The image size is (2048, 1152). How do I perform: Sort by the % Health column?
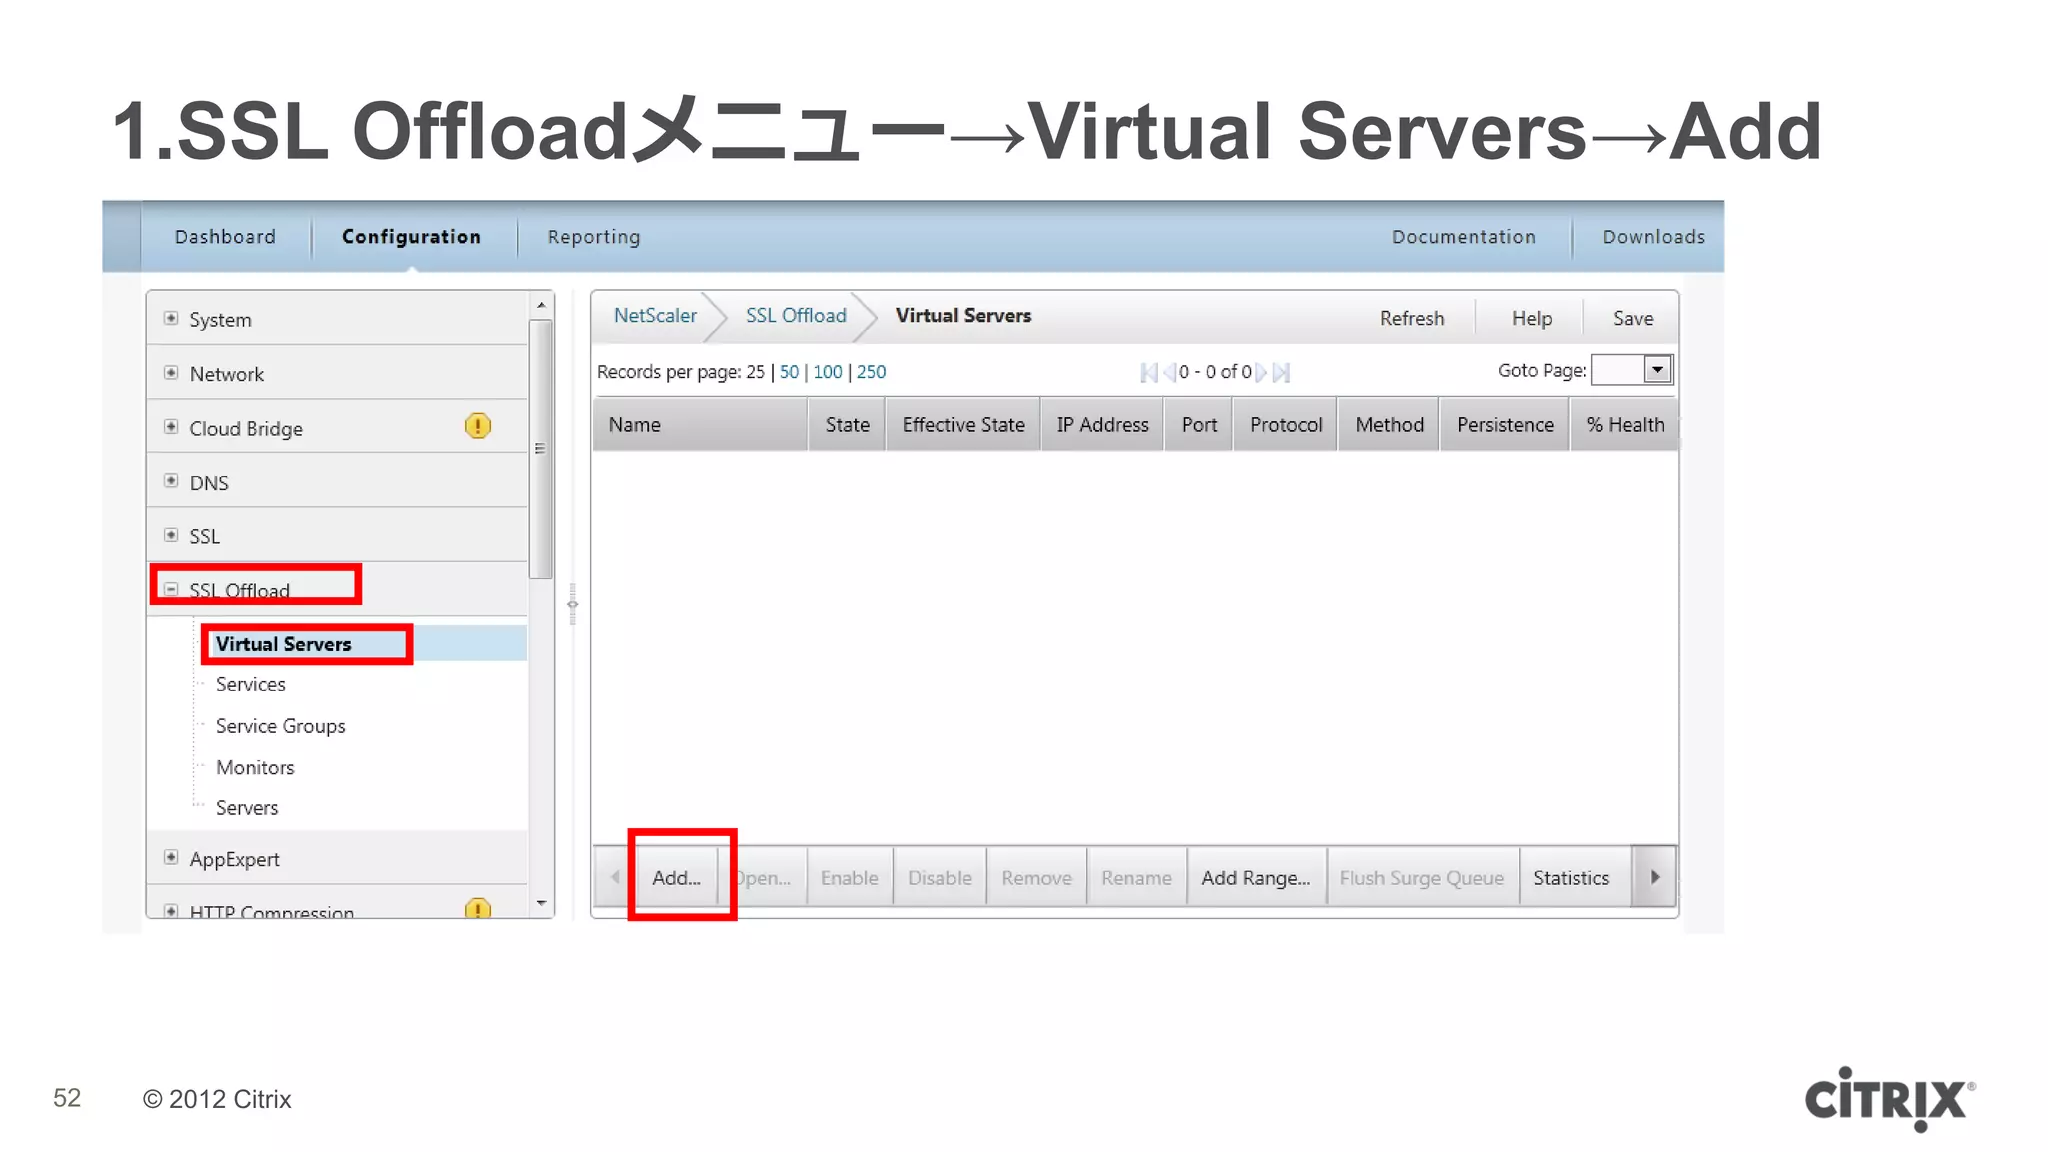tap(1625, 425)
